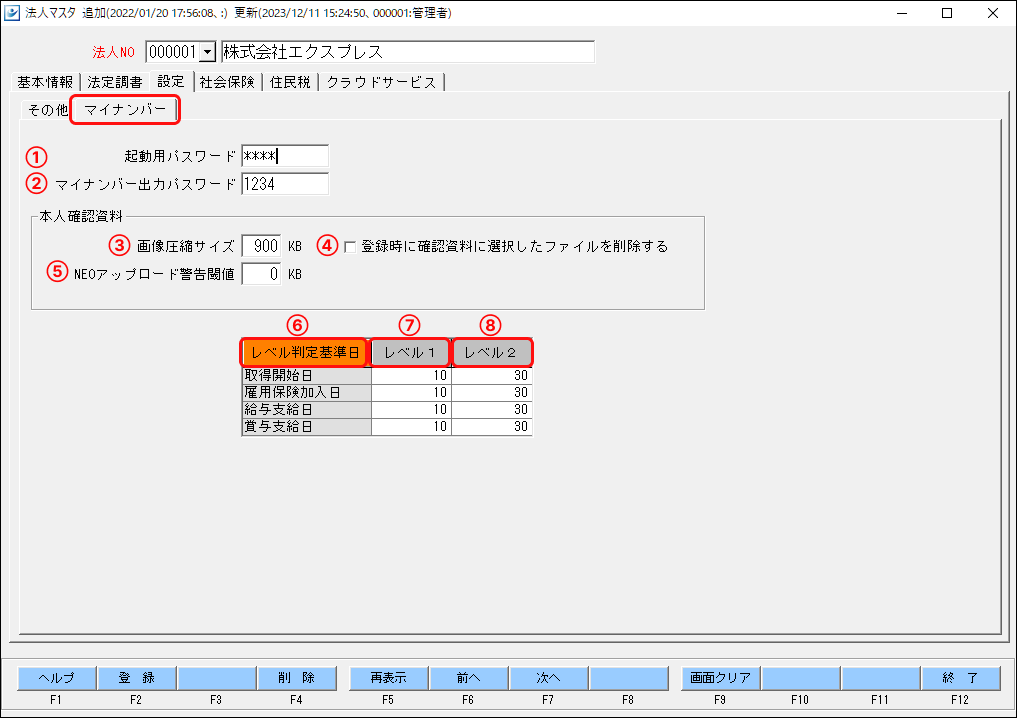1017x718 pixels.
Task: Open the 住民税 tab
Action: click(x=290, y=82)
